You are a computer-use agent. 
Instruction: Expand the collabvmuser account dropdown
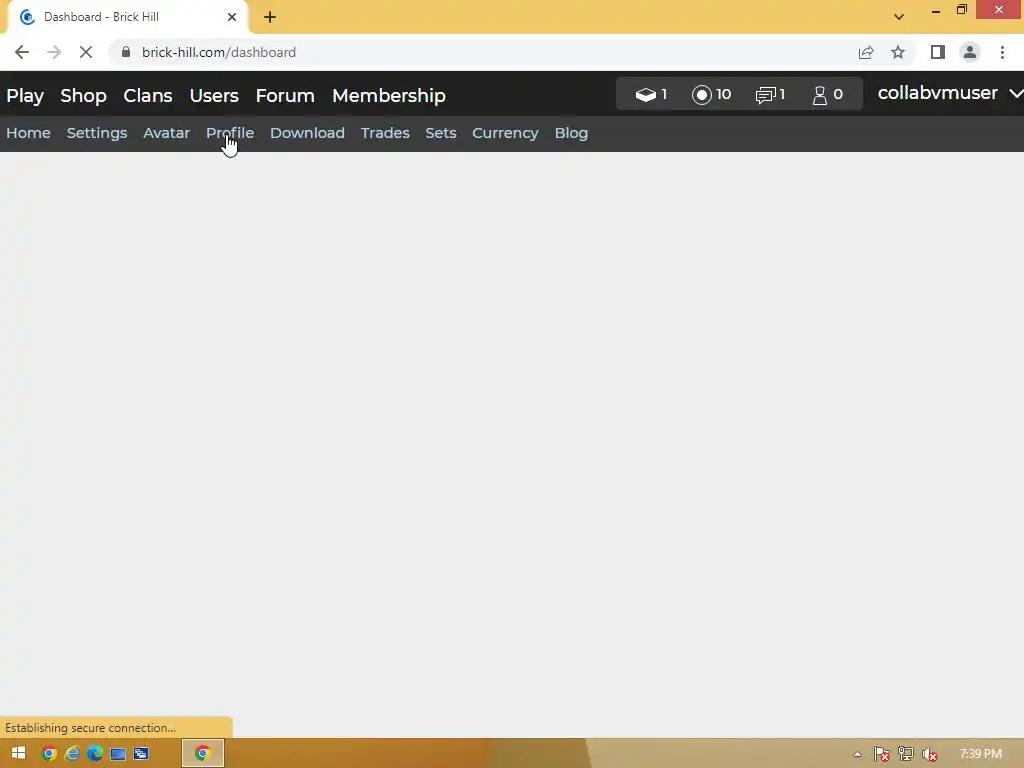pos(949,93)
